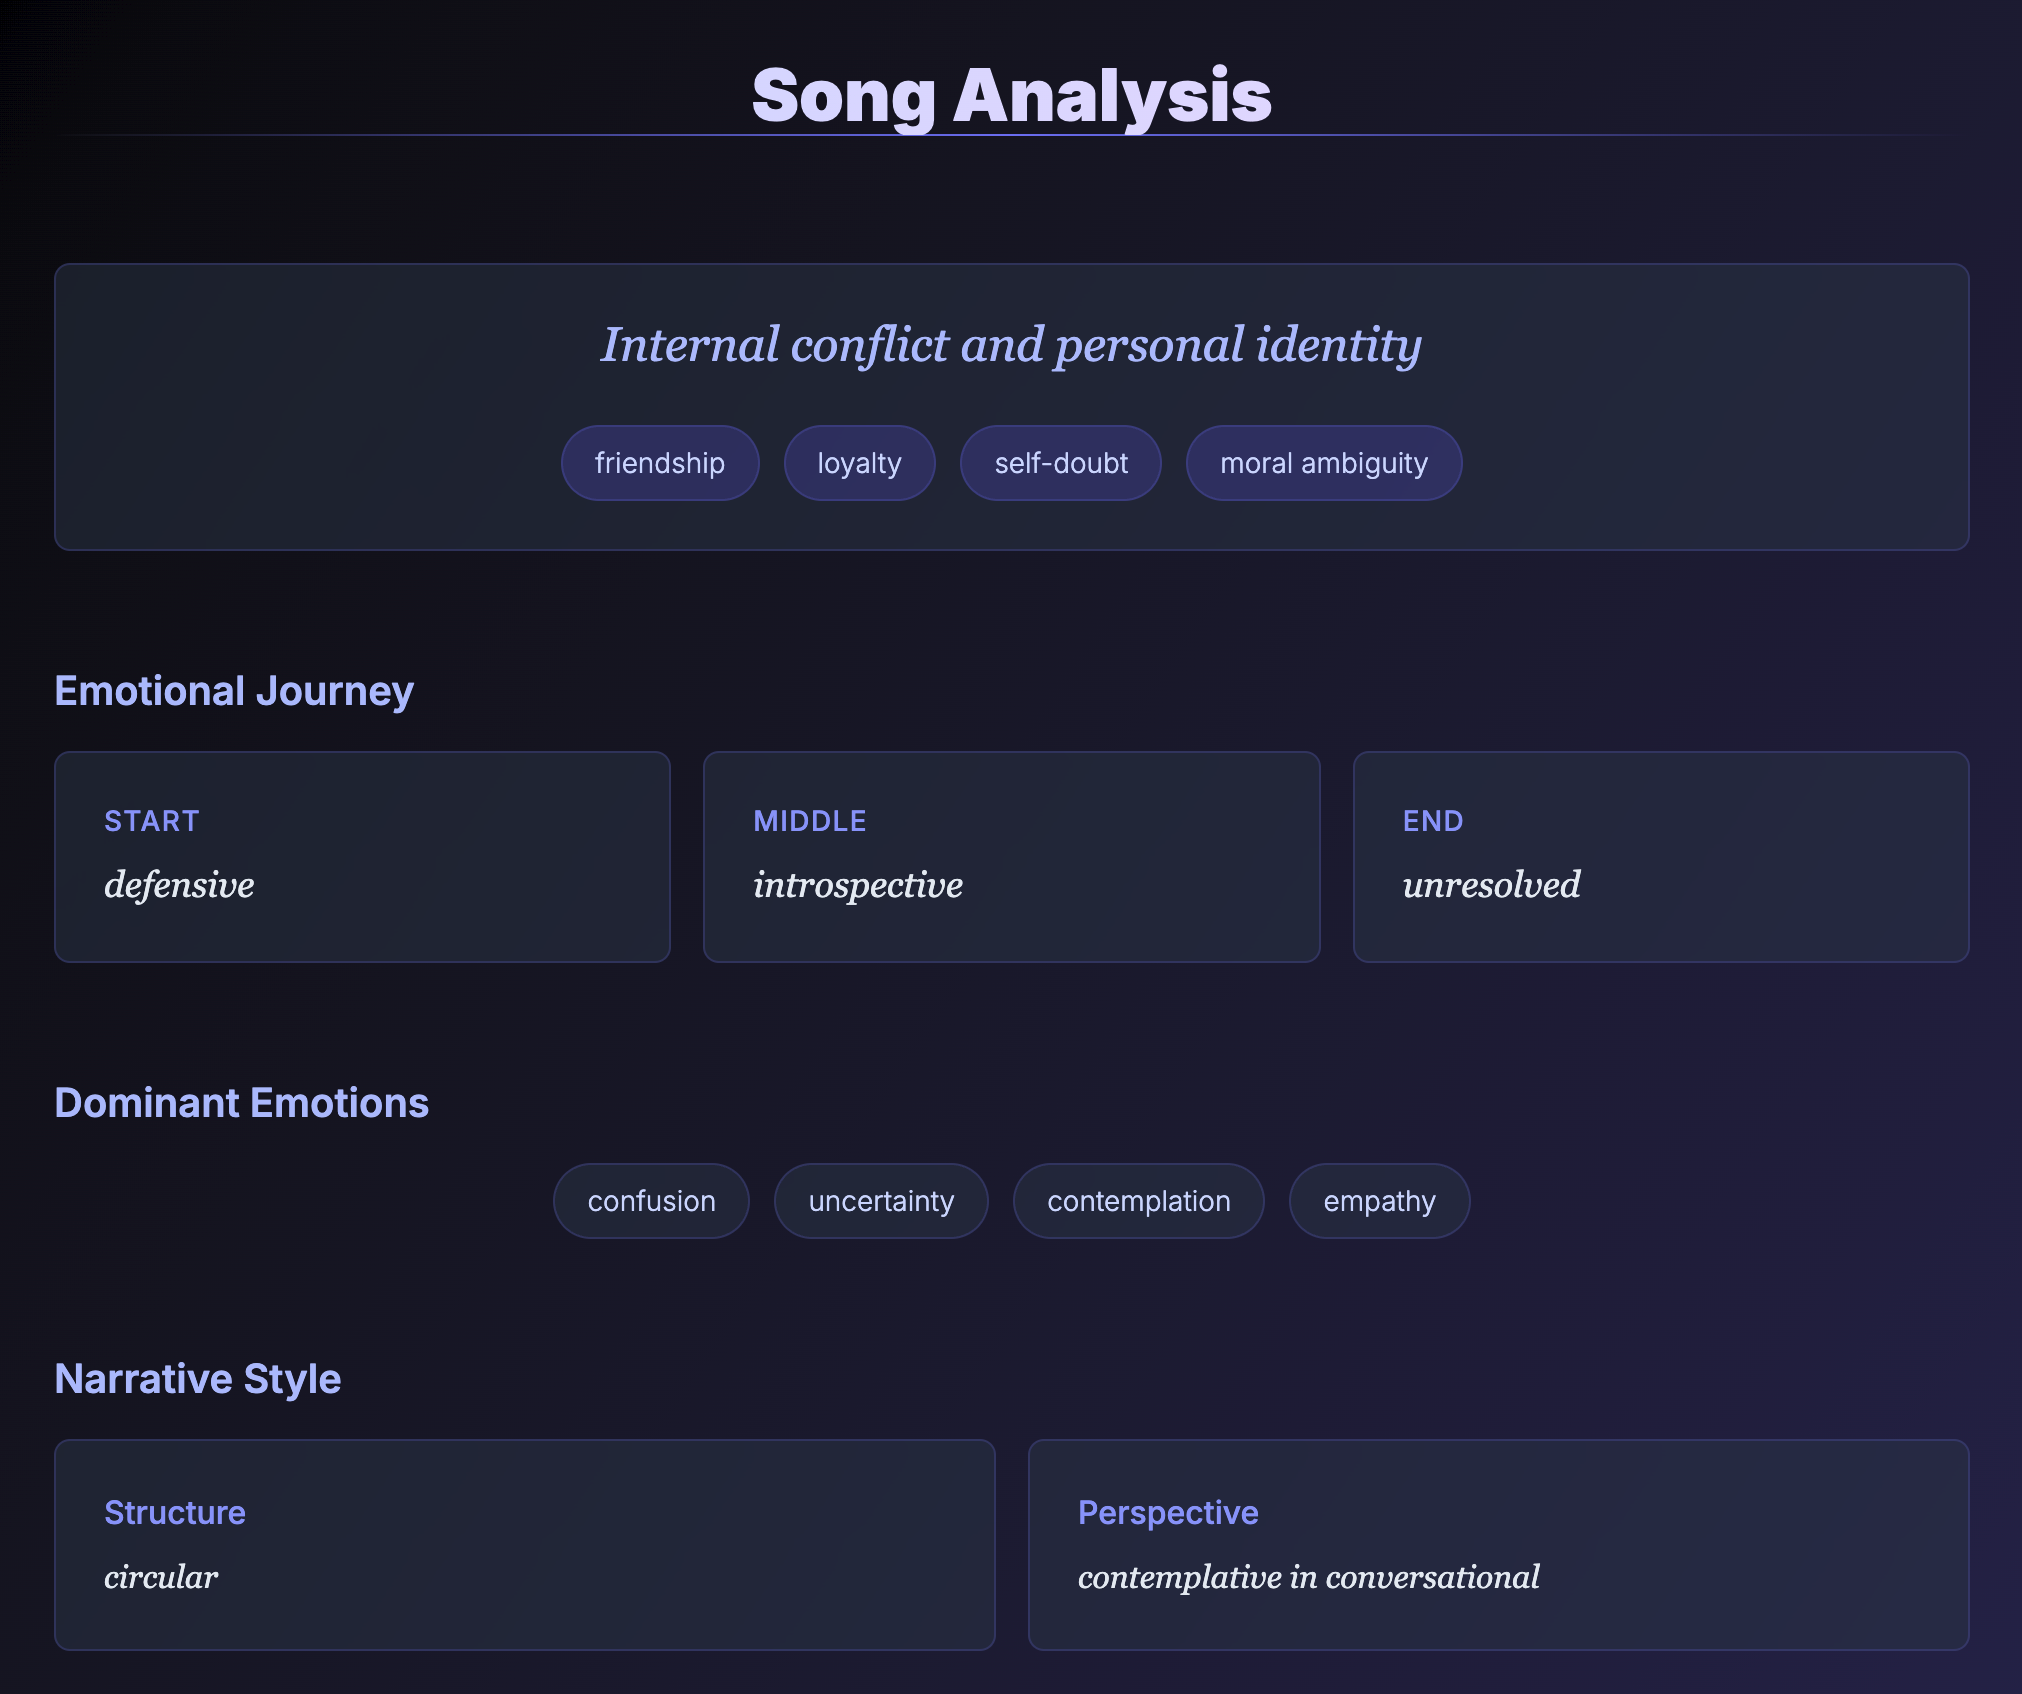Select the uncertainty emotion chip
Viewport: 2022px width, 1694px height.
point(881,1201)
